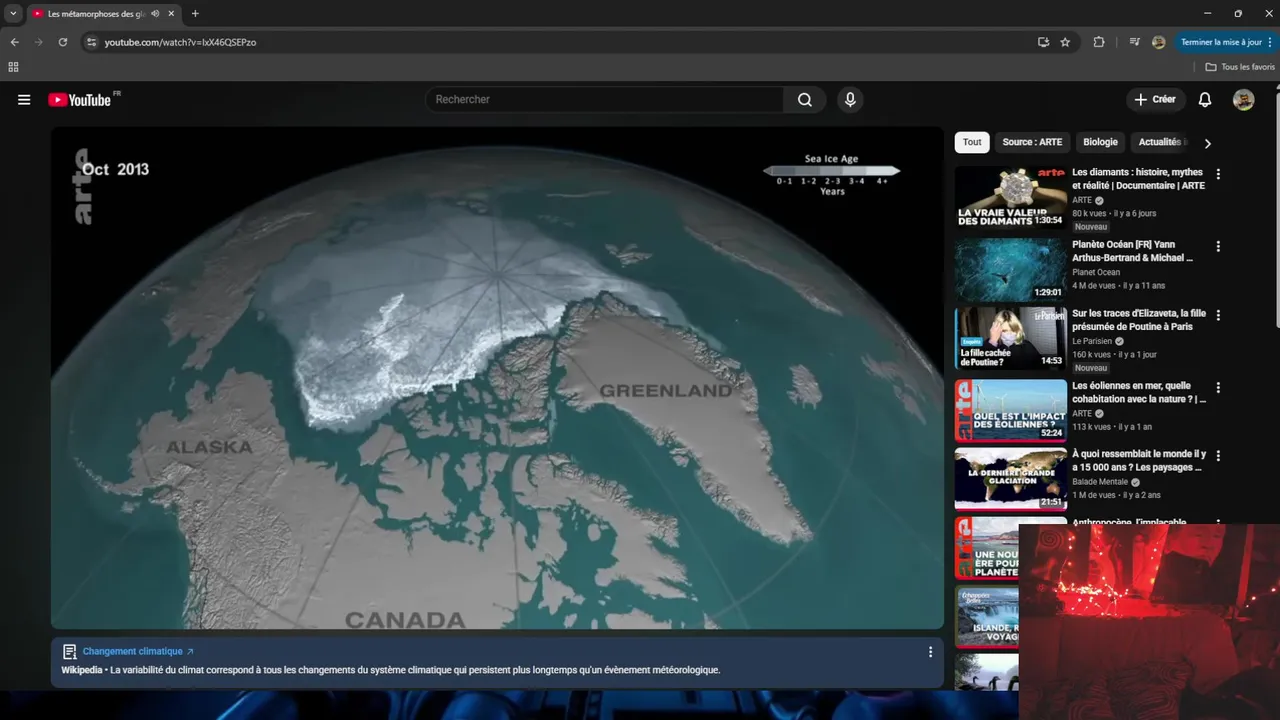Open Le Parisien Poutine video thumbnail

click(1010, 338)
